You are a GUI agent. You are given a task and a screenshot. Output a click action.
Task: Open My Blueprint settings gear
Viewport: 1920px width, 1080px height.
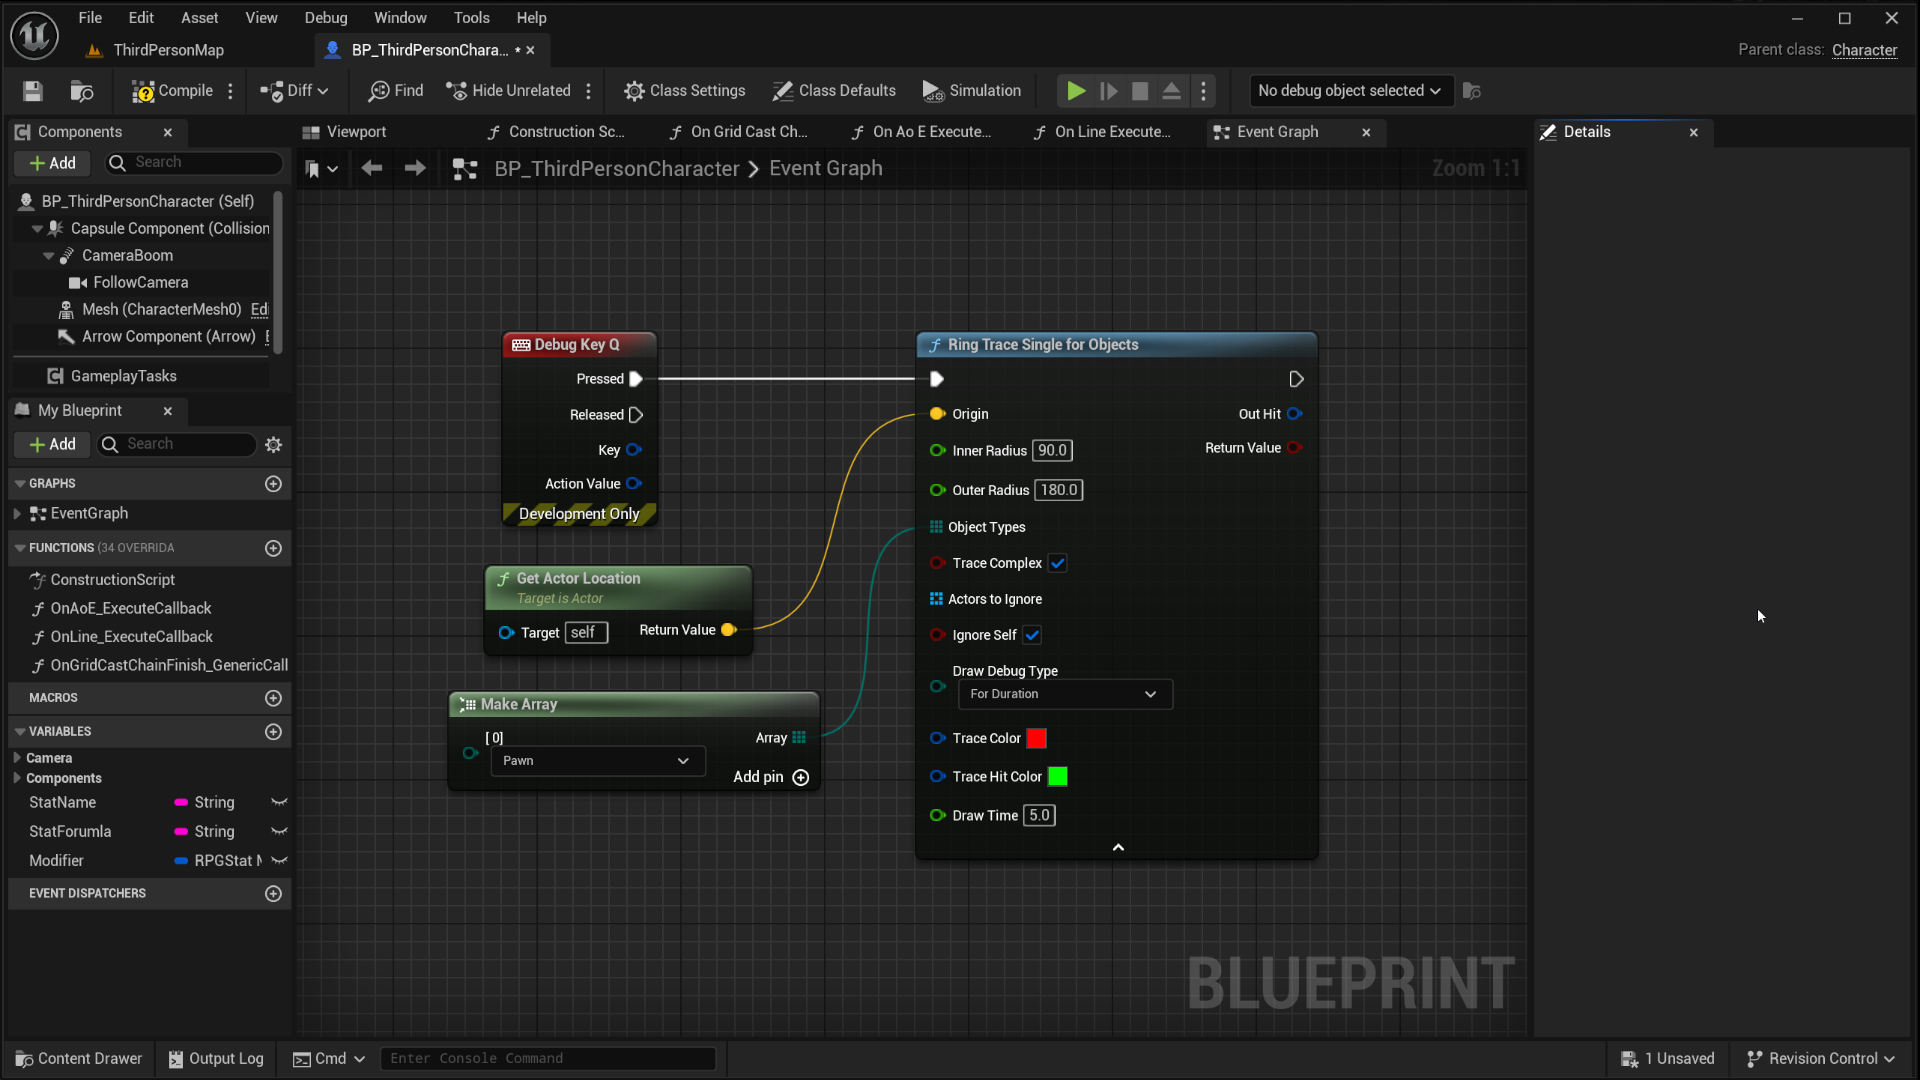click(x=274, y=444)
